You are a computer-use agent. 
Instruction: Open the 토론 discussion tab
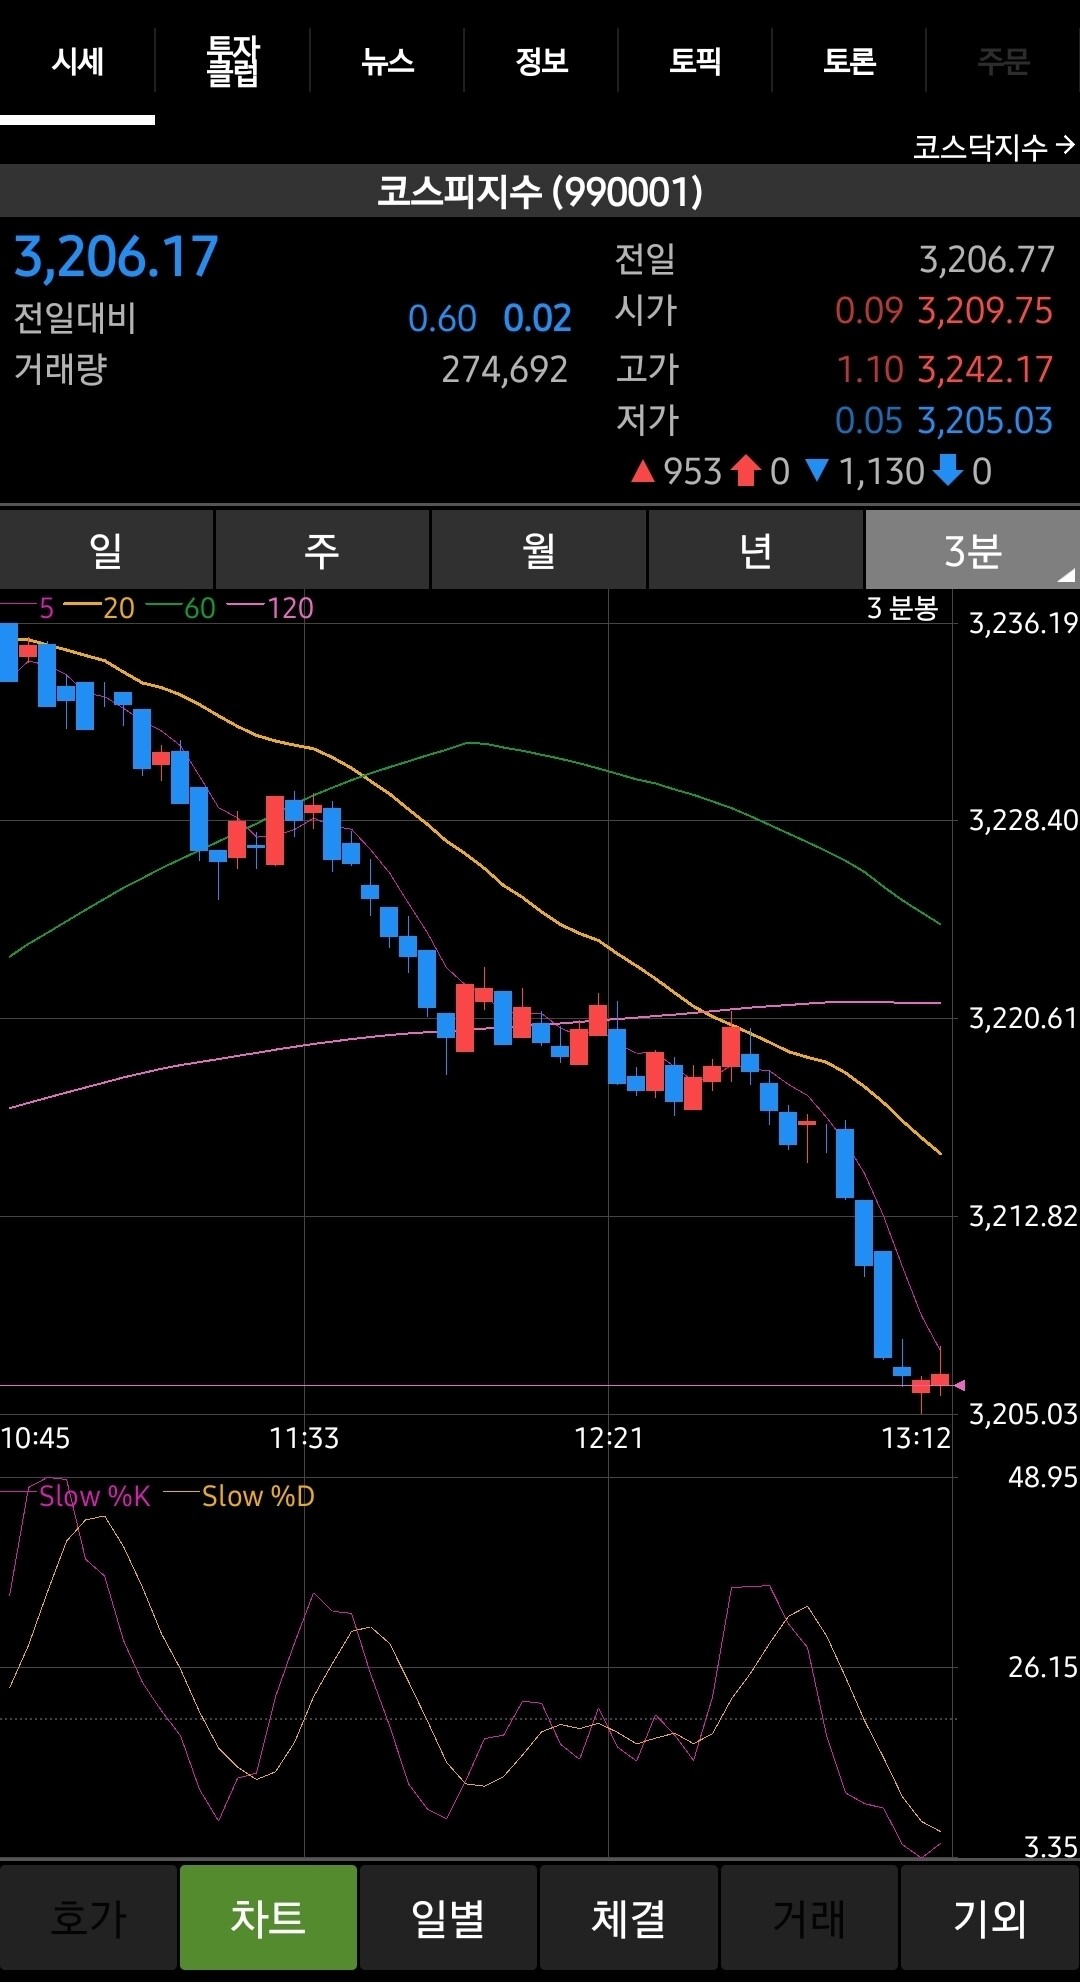coord(849,62)
